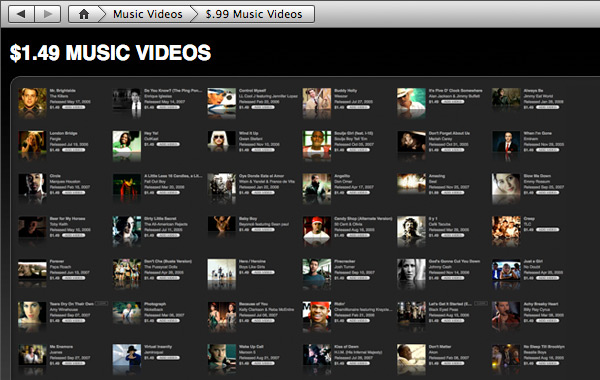Add the Just a Girl video
The image size is (600, 380).
(x=548, y=278)
